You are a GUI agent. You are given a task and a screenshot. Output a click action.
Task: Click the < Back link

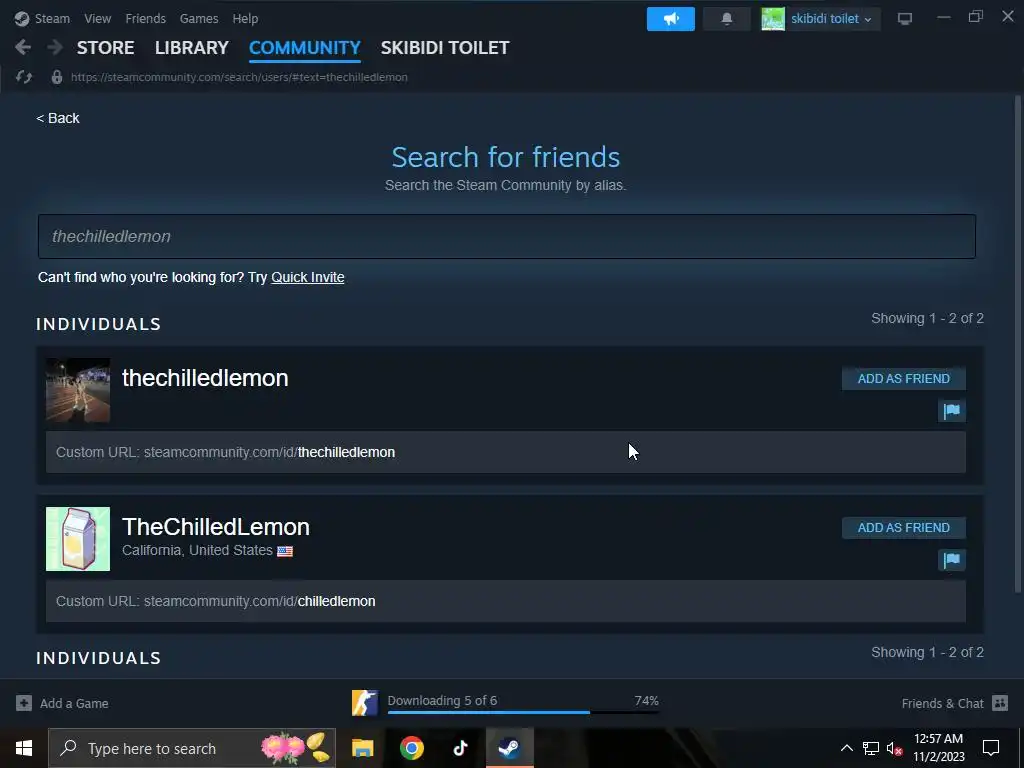(x=57, y=118)
